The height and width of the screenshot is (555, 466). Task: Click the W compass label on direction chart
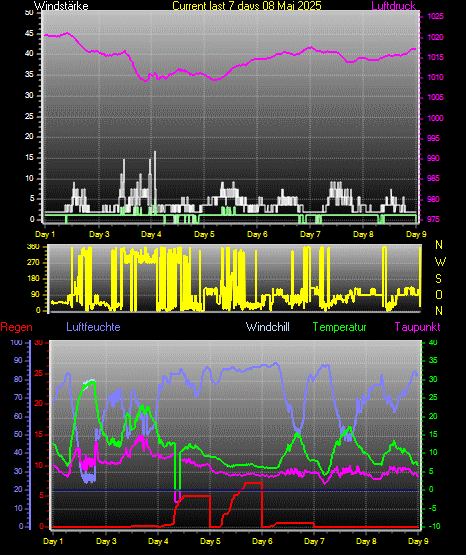tap(440, 262)
